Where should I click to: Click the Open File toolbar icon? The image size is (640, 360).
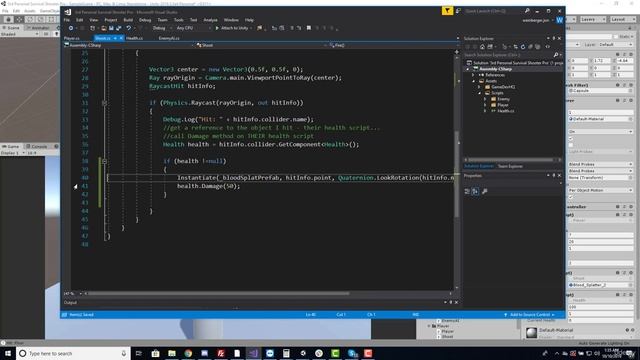coord(104,28)
